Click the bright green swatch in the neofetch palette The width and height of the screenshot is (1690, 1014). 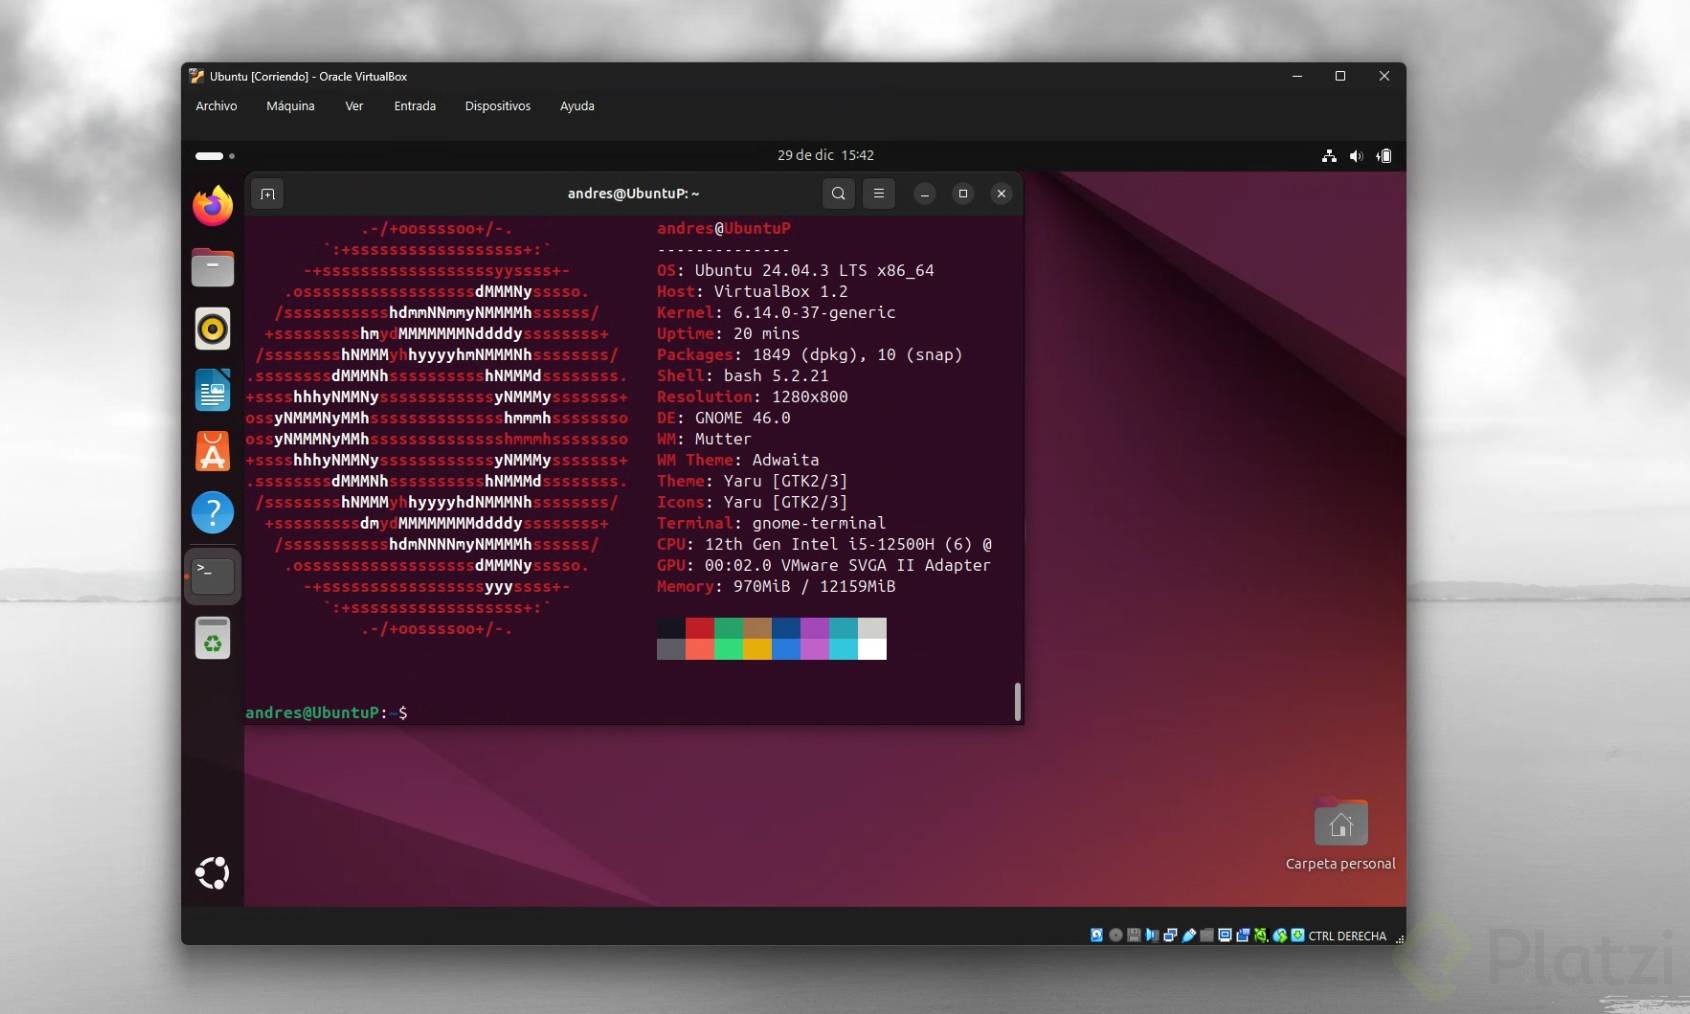[x=728, y=649]
